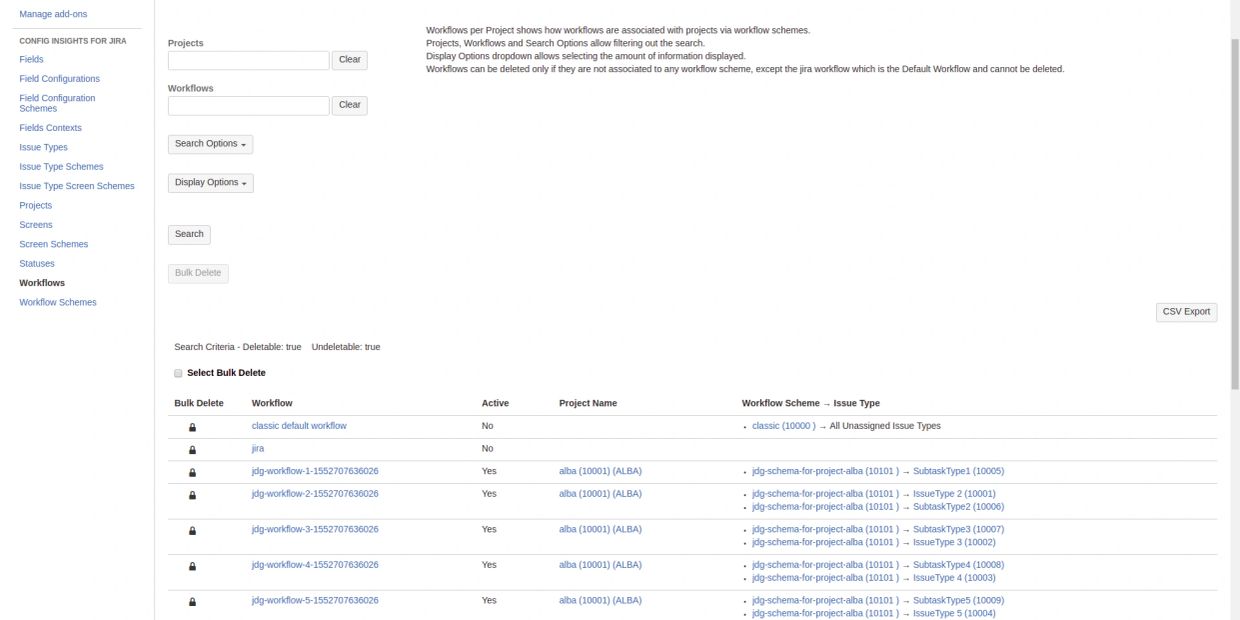This screenshot has height=620, width=1240.
Task: Click lock icon for jdg-workflow-4-1552707636026
Action: 193,566
